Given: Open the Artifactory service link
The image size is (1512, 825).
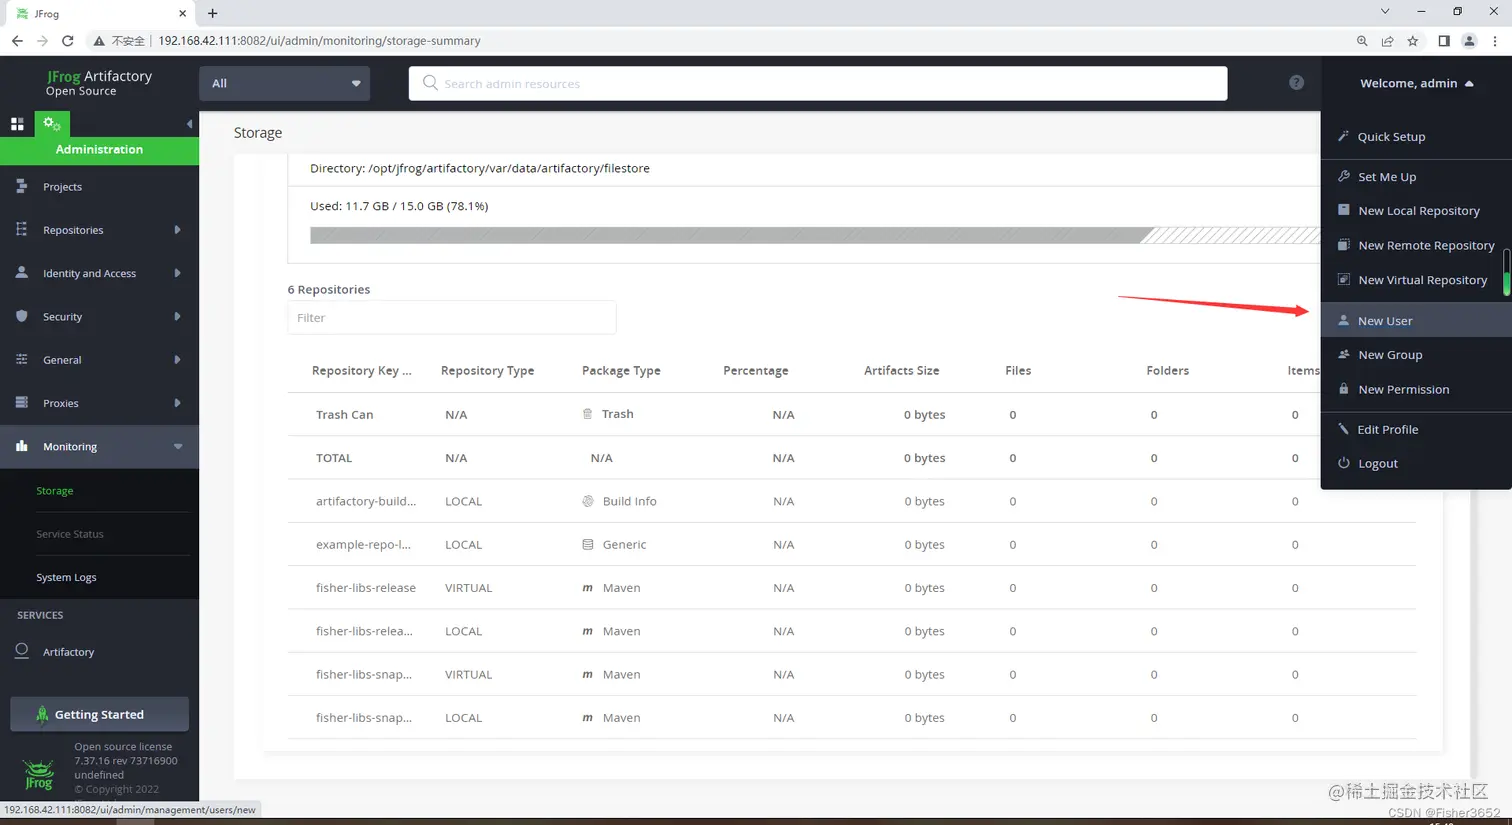Looking at the screenshot, I should click(x=68, y=652).
